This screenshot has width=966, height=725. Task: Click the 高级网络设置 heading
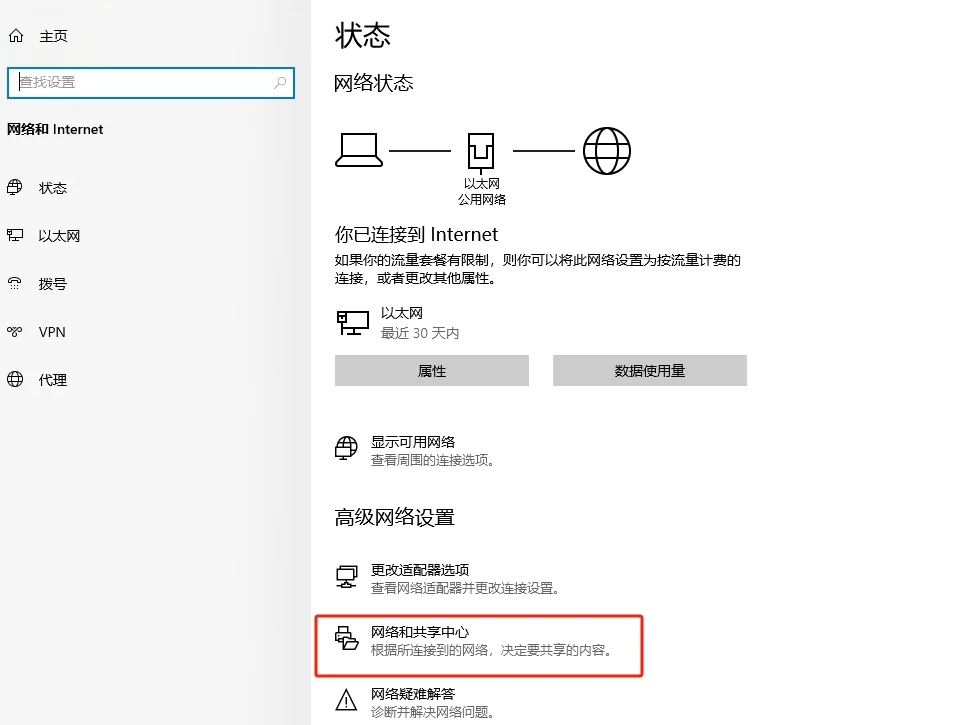point(395,517)
